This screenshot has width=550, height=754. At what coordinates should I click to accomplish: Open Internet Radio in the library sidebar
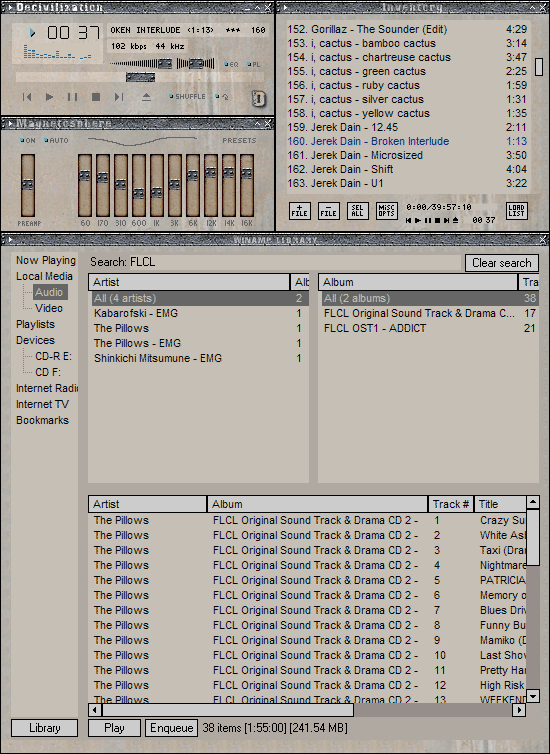[47, 388]
